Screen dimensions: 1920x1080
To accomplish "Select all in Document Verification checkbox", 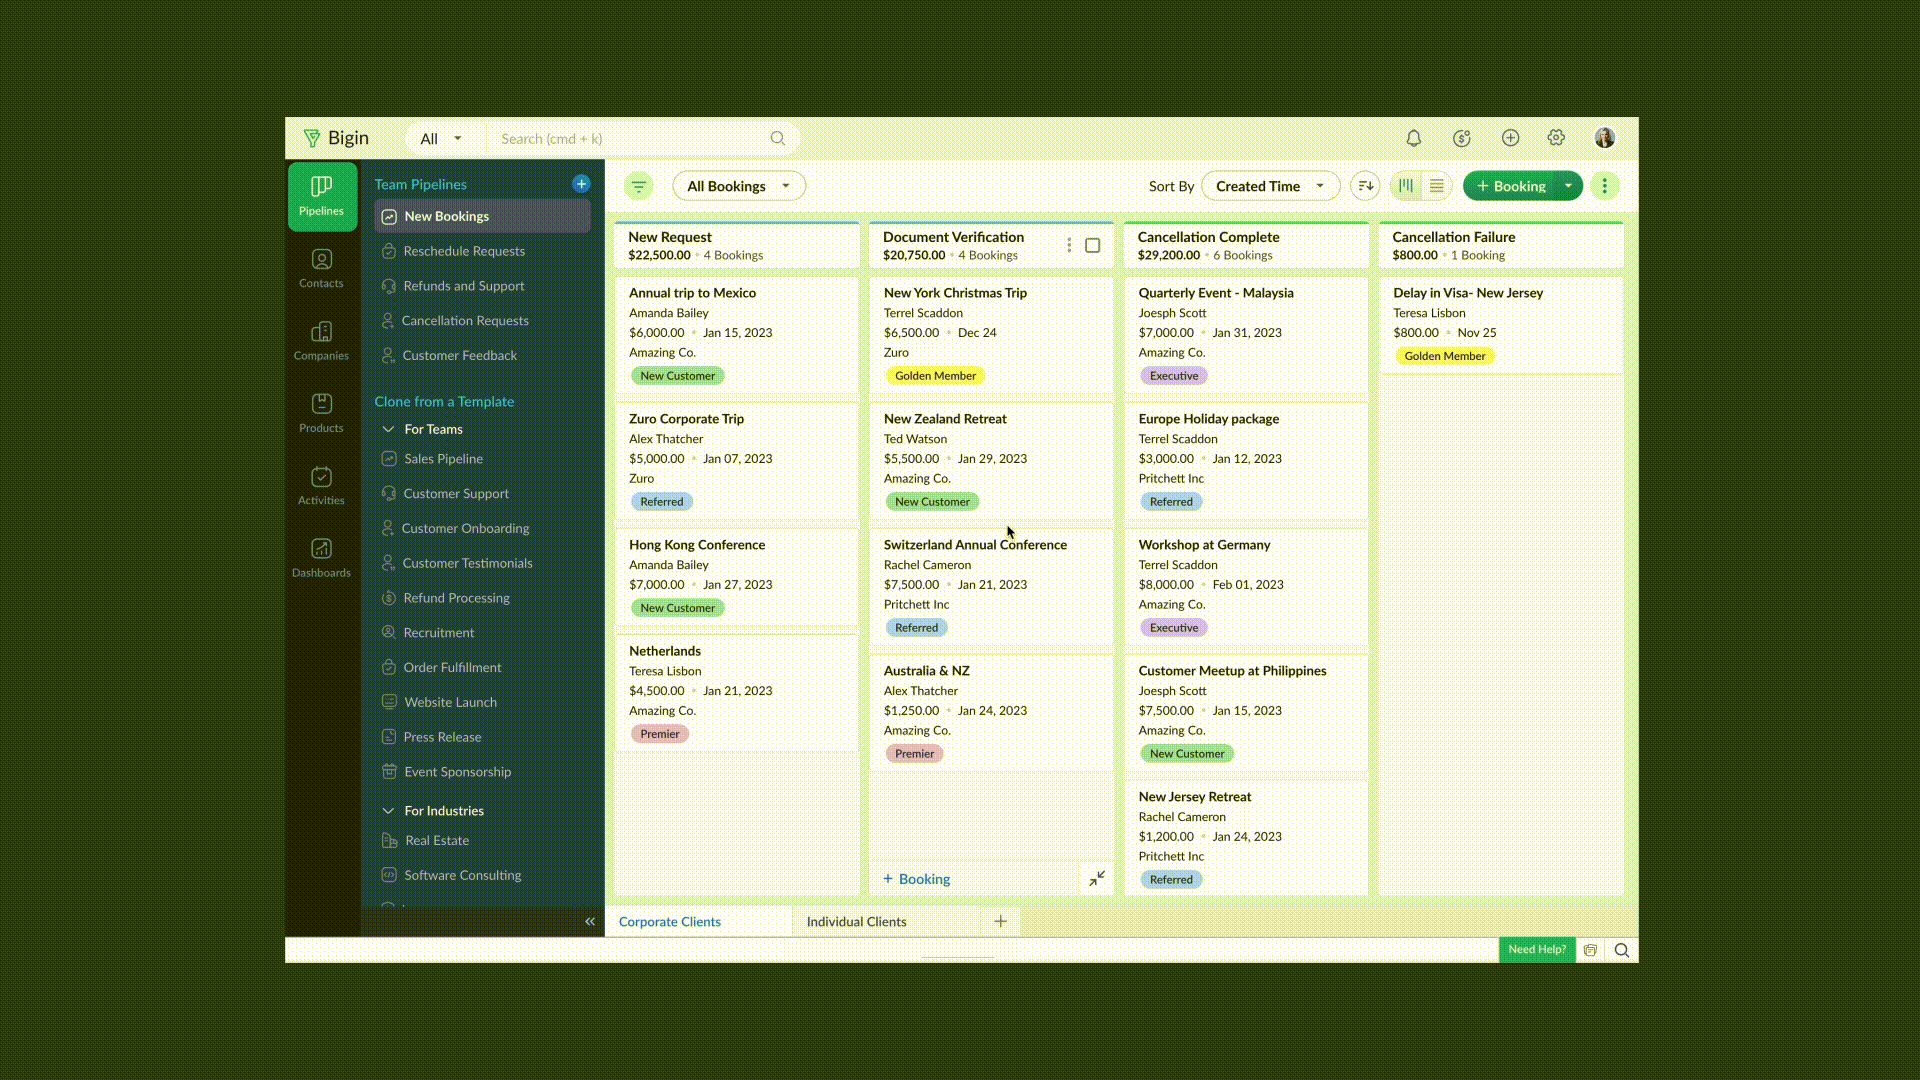I will (x=1092, y=246).
